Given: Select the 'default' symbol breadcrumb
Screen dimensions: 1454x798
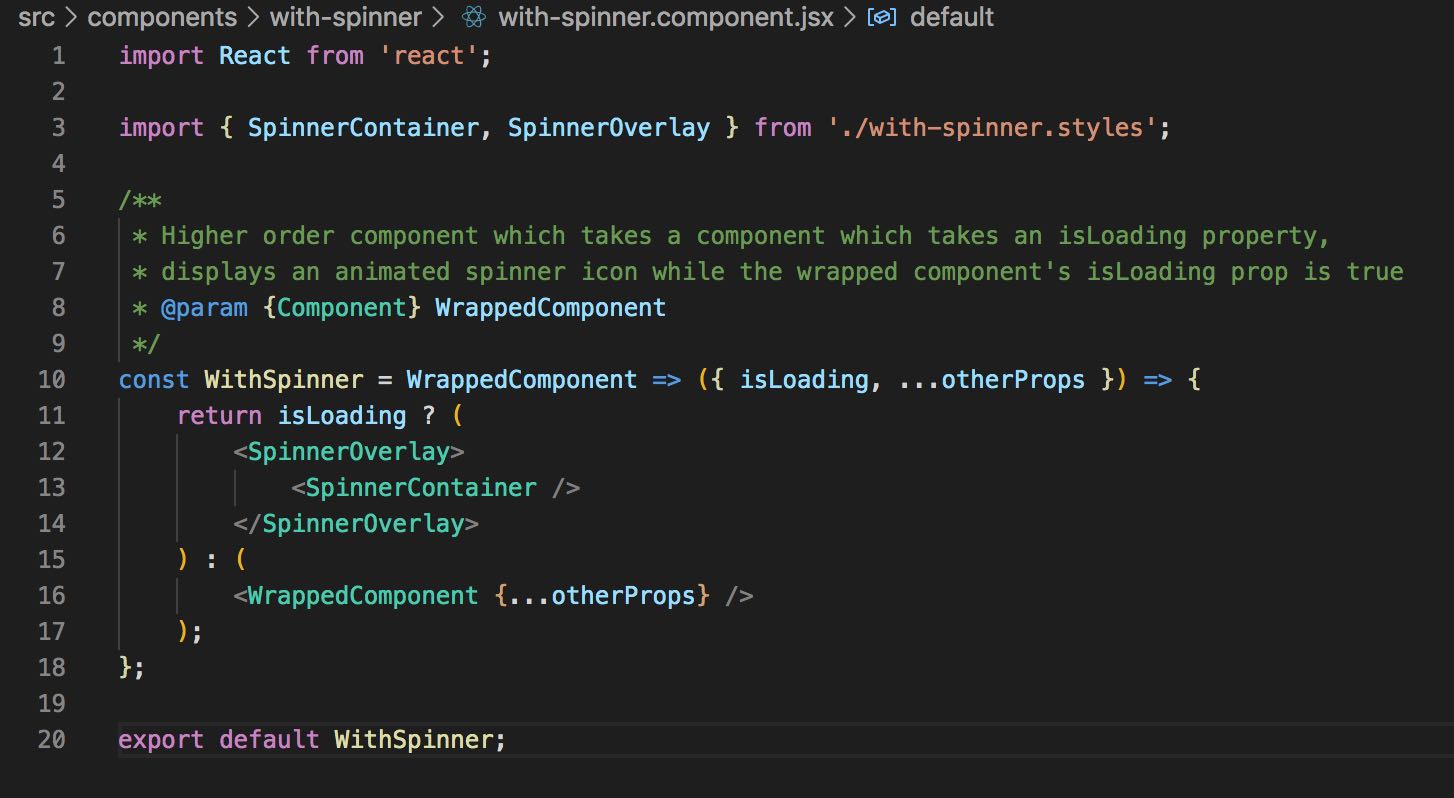Looking at the screenshot, I should [x=951, y=18].
